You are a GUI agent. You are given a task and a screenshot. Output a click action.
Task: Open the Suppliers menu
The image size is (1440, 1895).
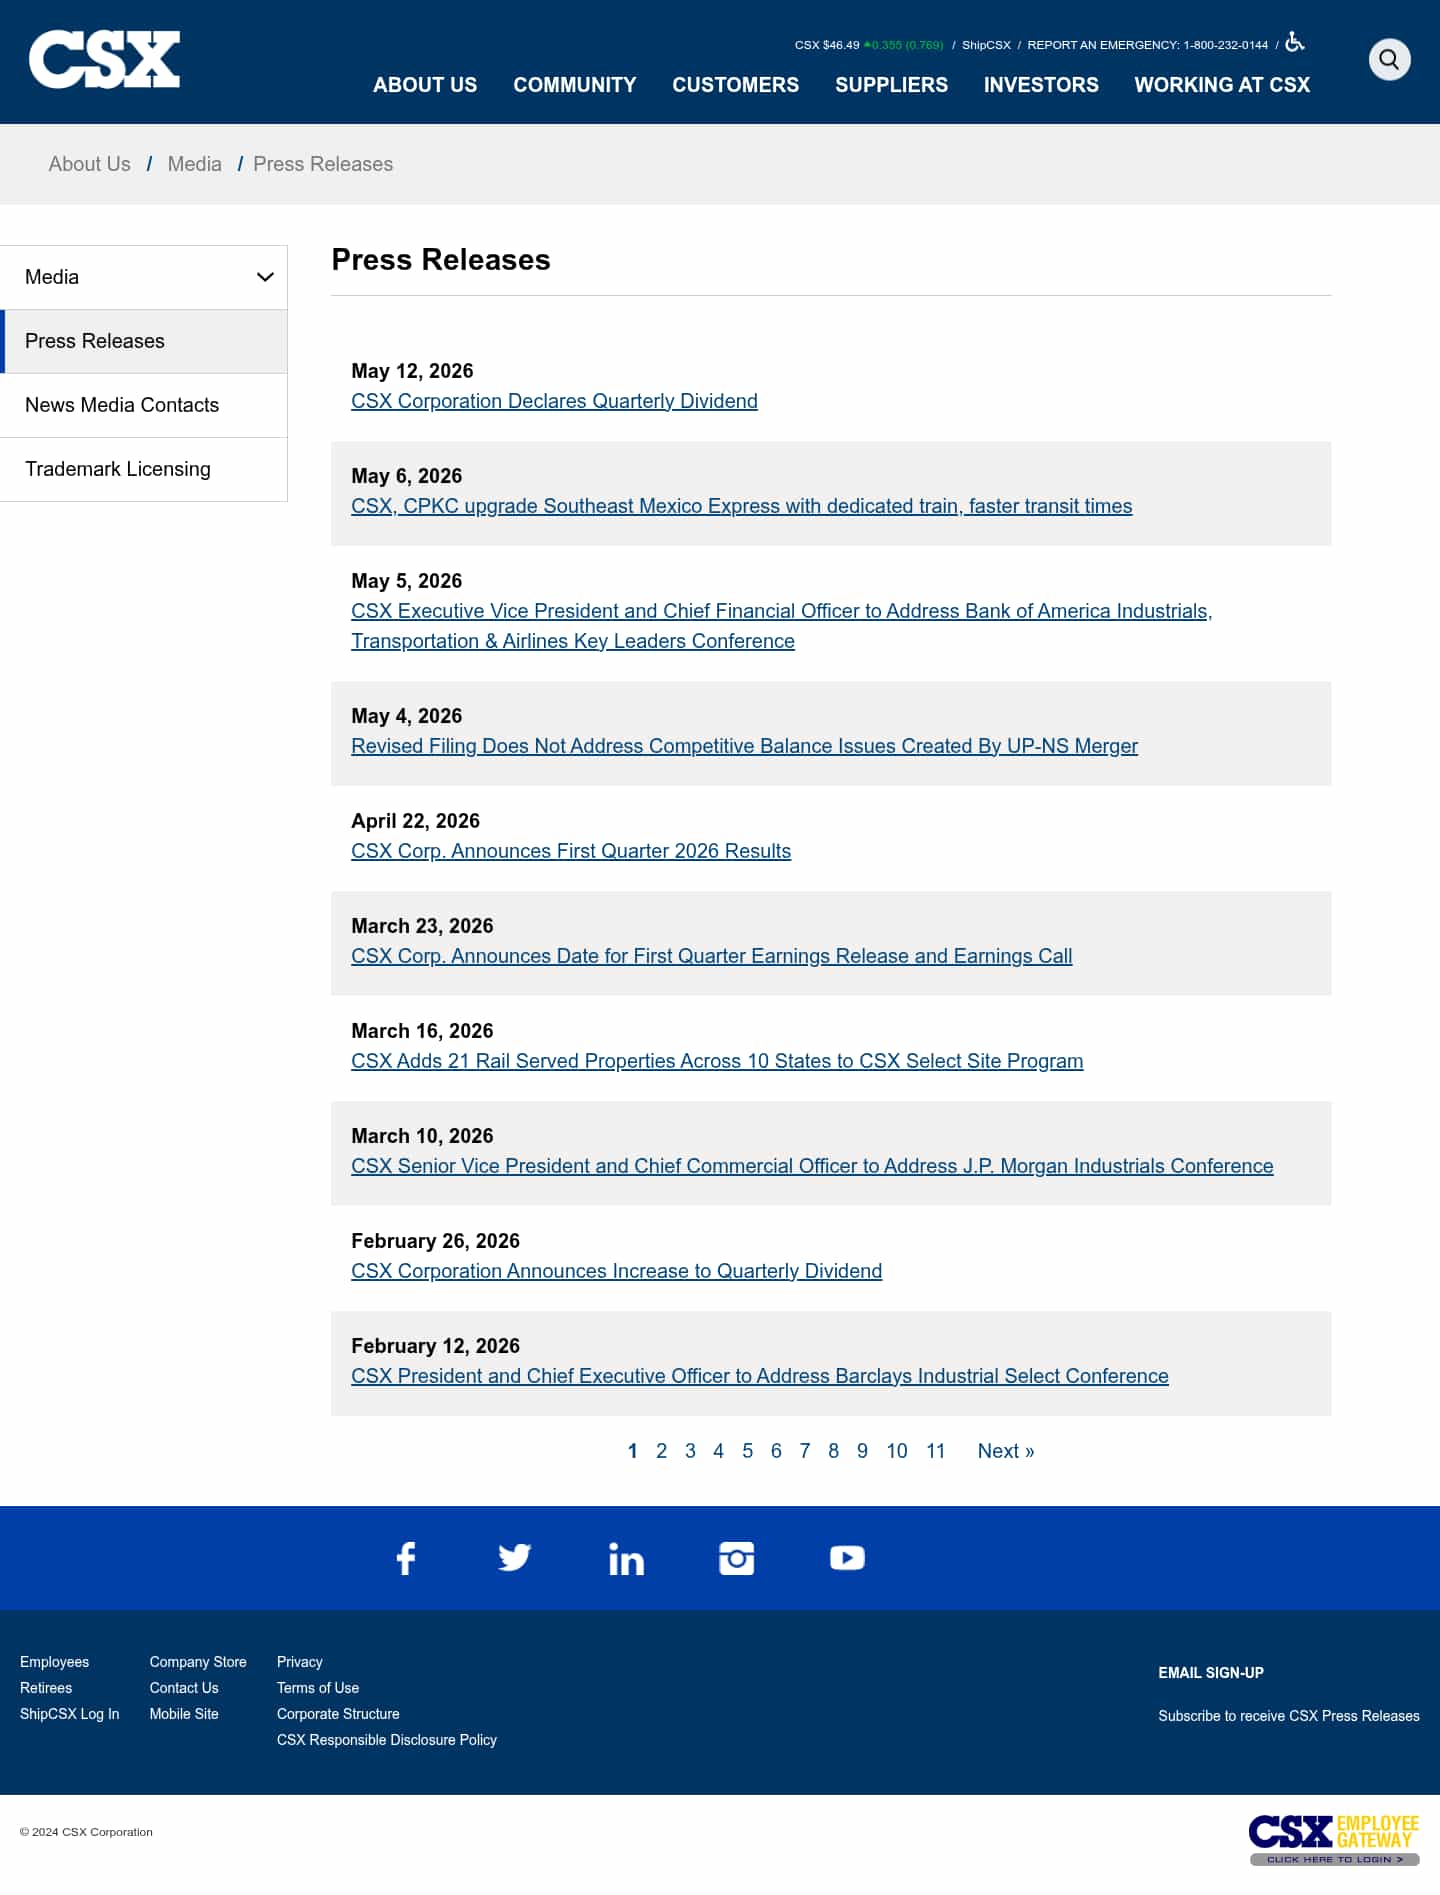(892, 85)
